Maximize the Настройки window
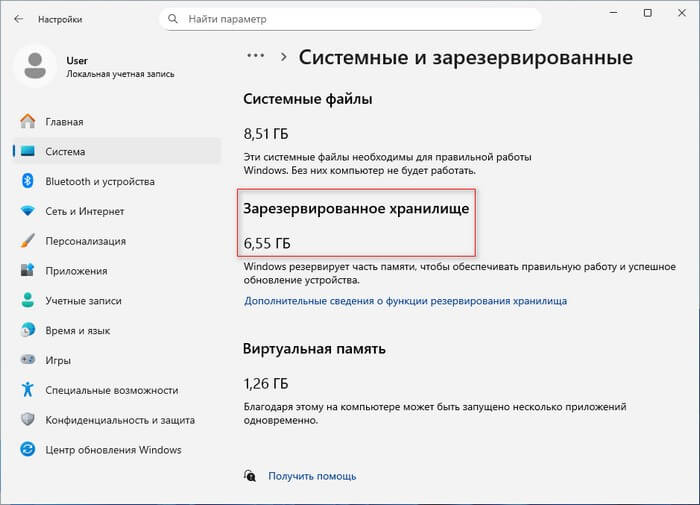 click(x=648, y=14)
